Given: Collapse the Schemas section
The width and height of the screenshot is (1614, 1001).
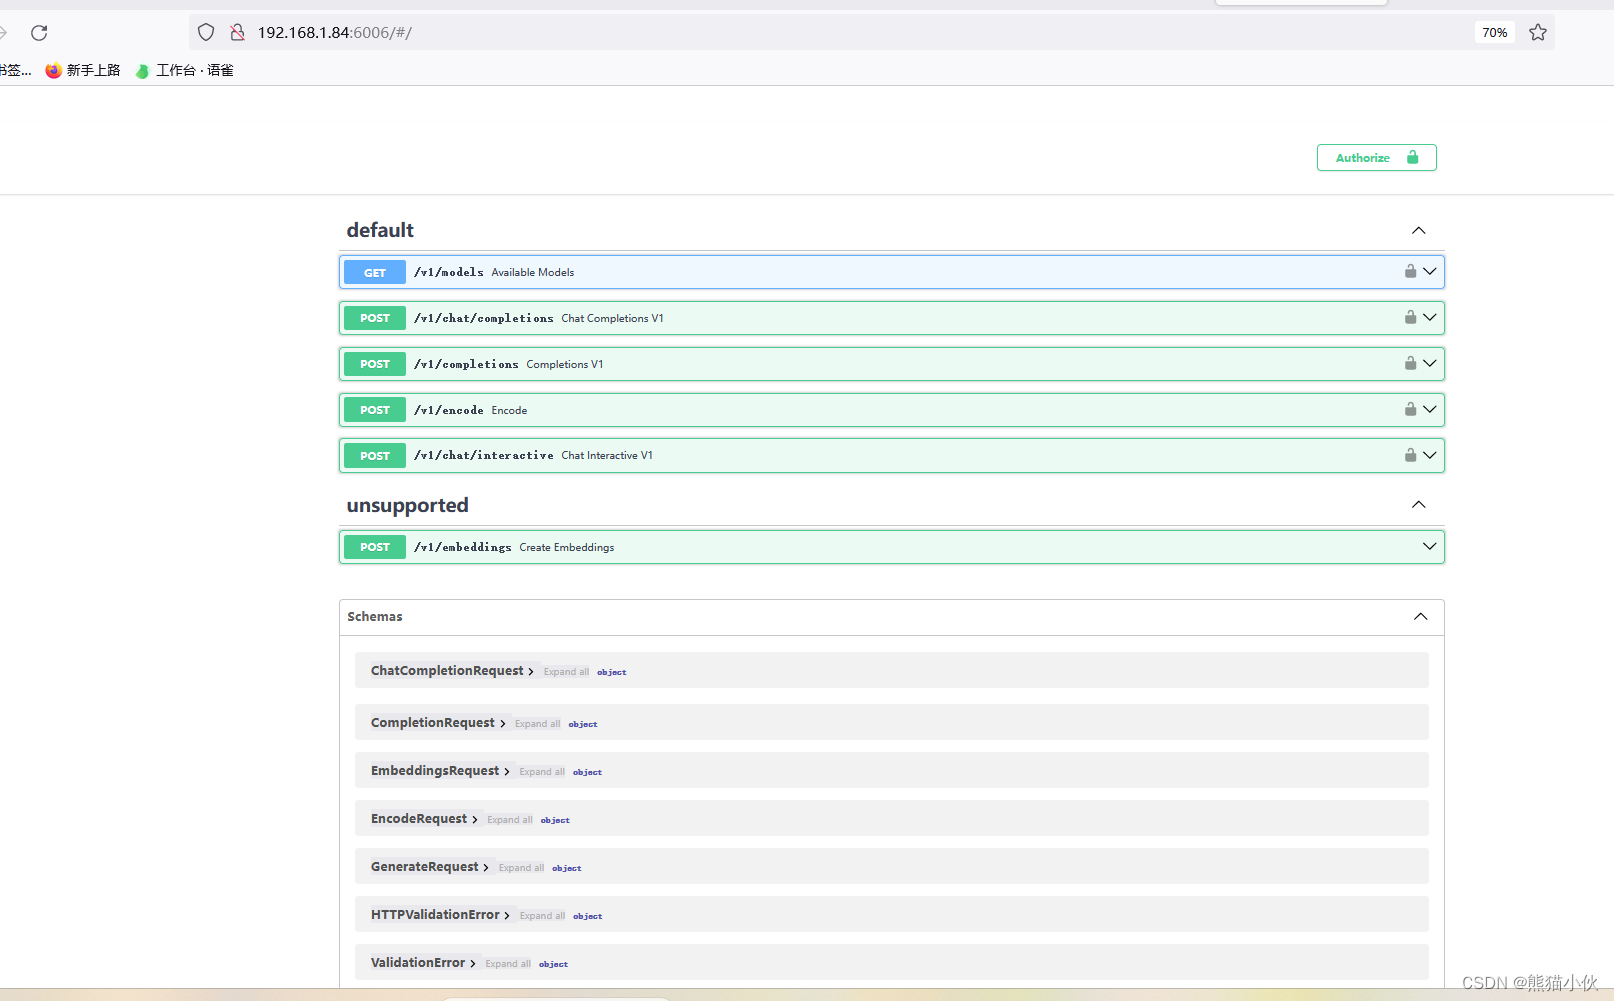Looking at the screenshot, I should click(x=1420, y=617).
